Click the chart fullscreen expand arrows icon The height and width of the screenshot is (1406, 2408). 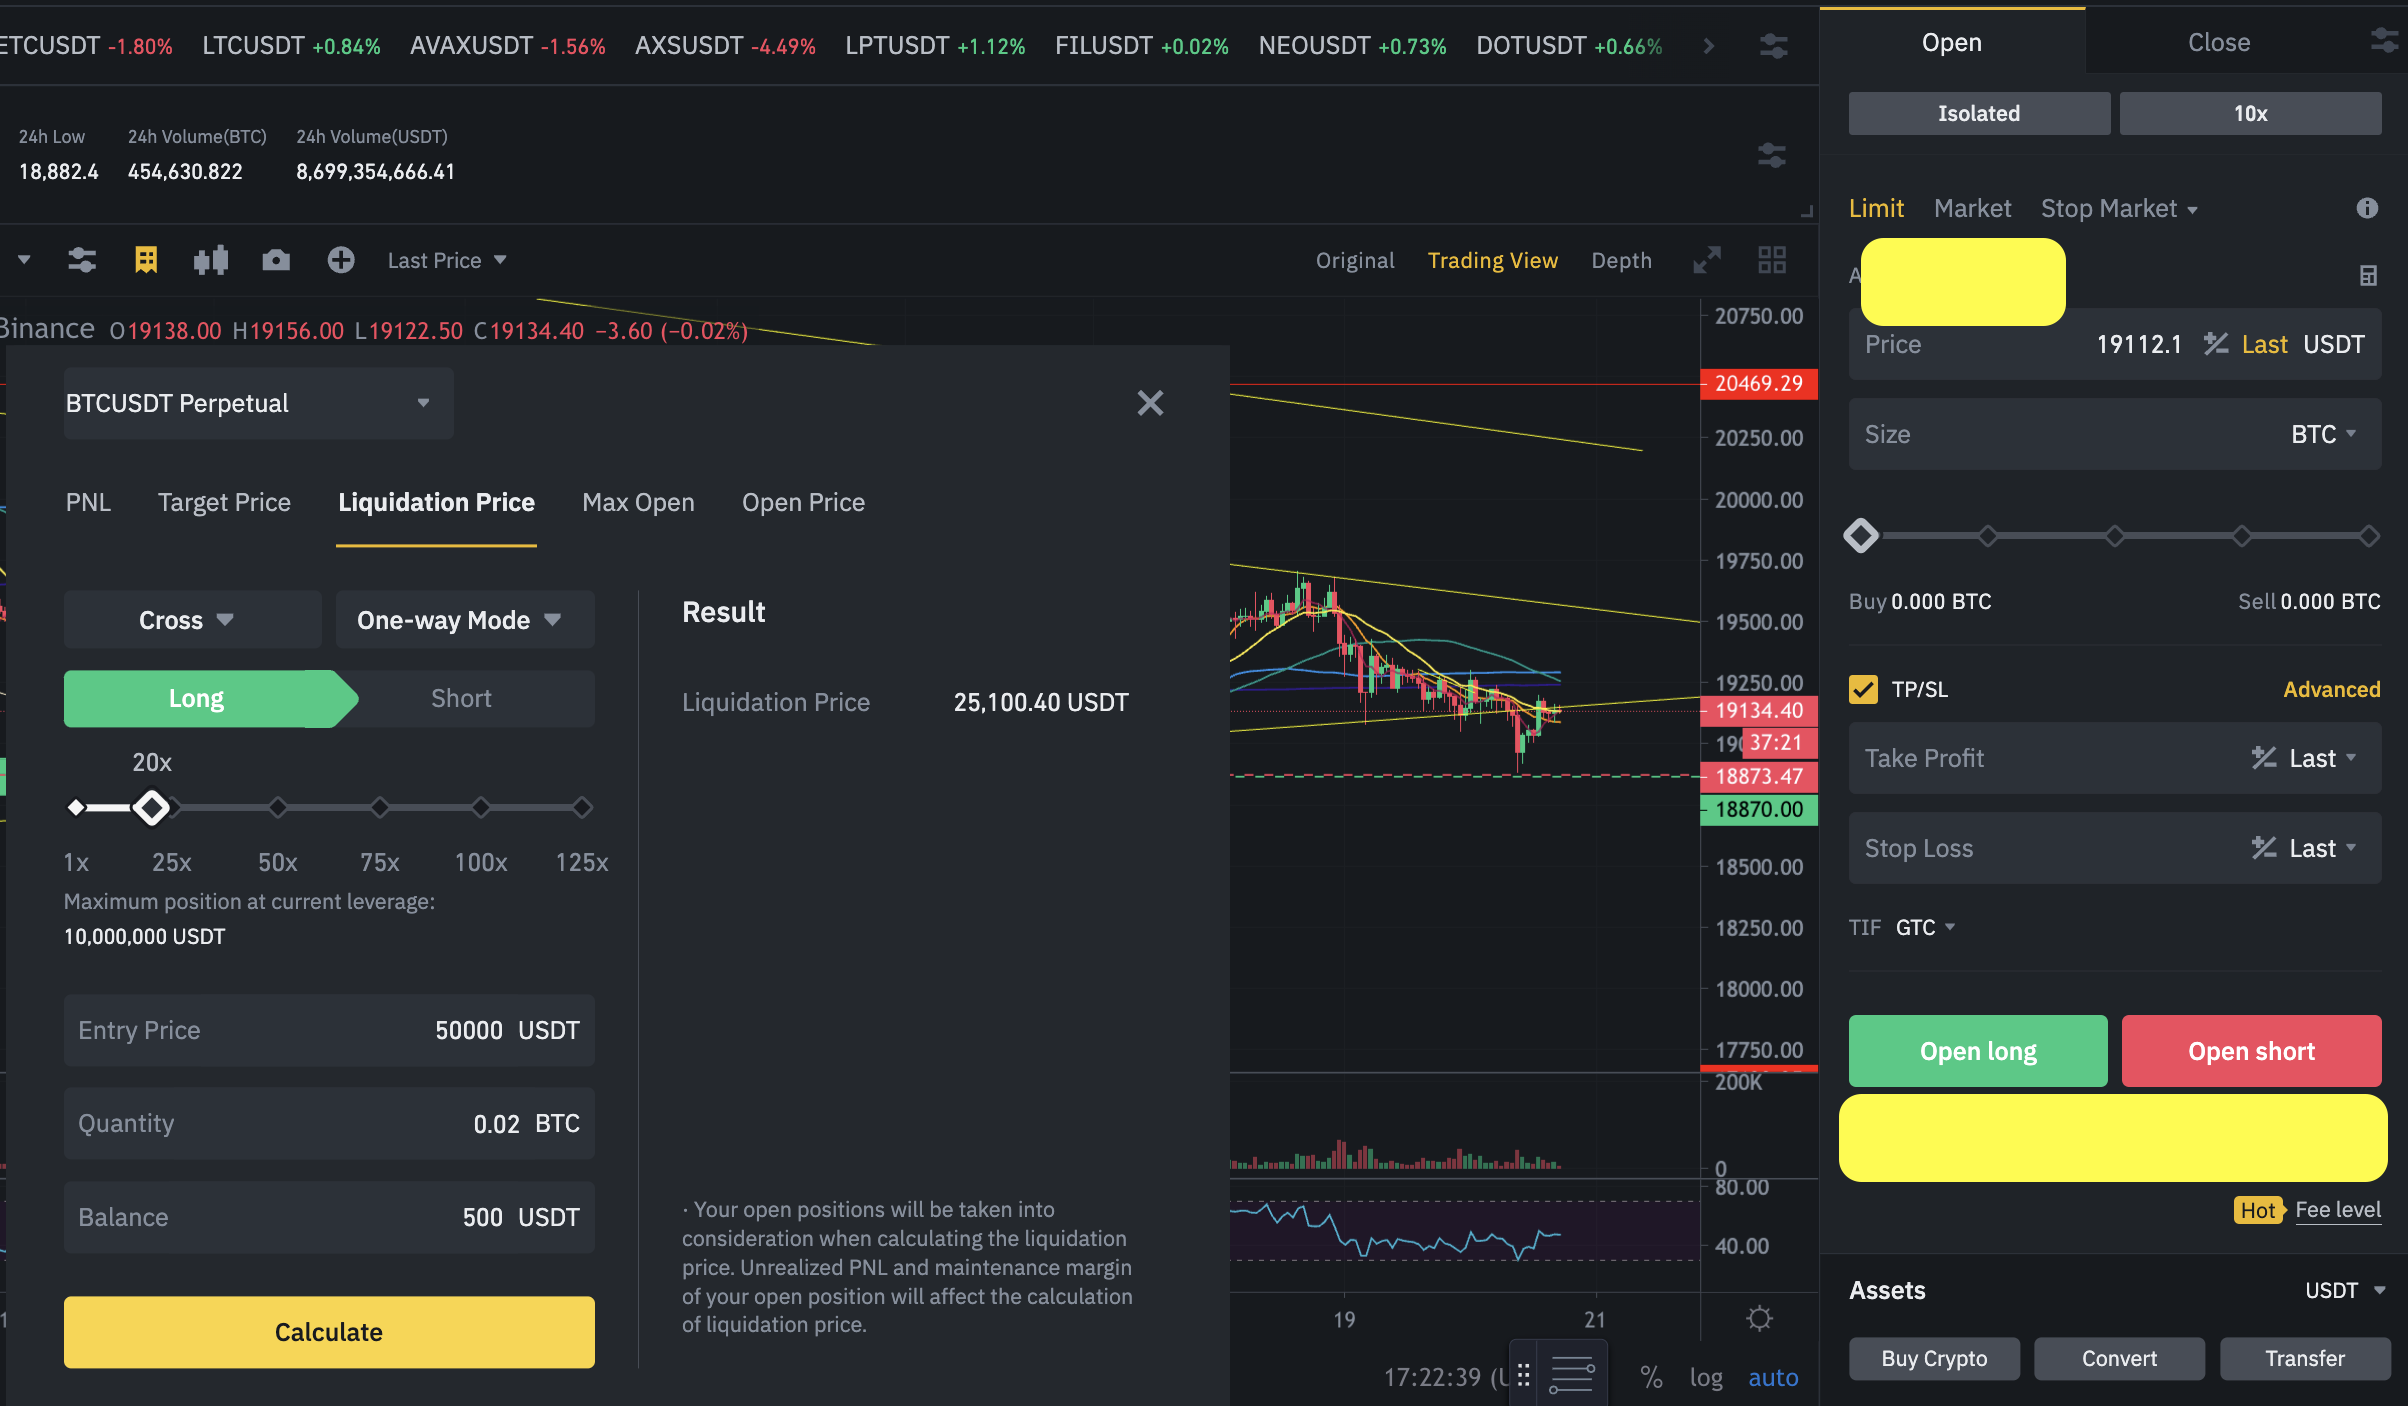coord(1707,261)
